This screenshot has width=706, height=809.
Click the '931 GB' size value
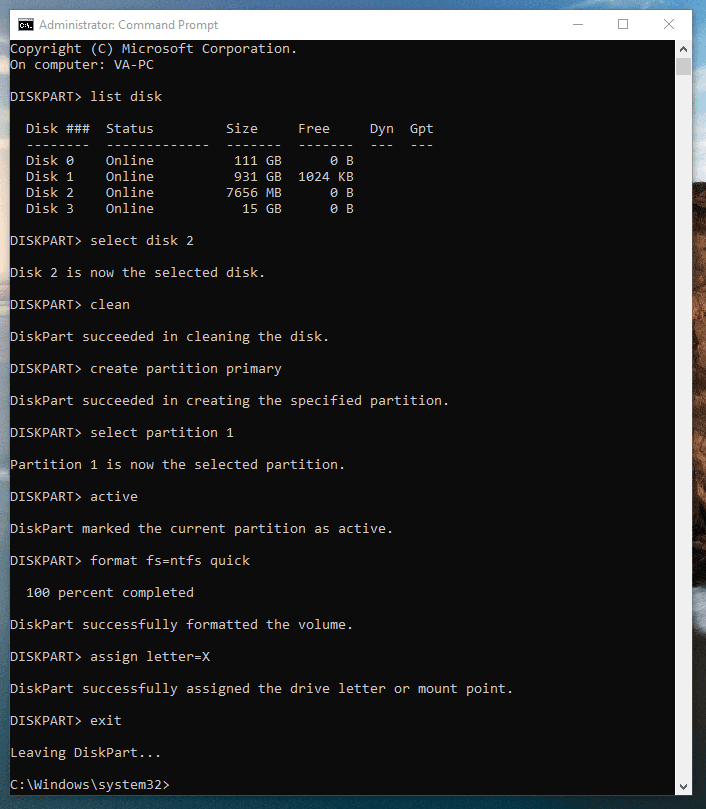[x=258, y=177]
